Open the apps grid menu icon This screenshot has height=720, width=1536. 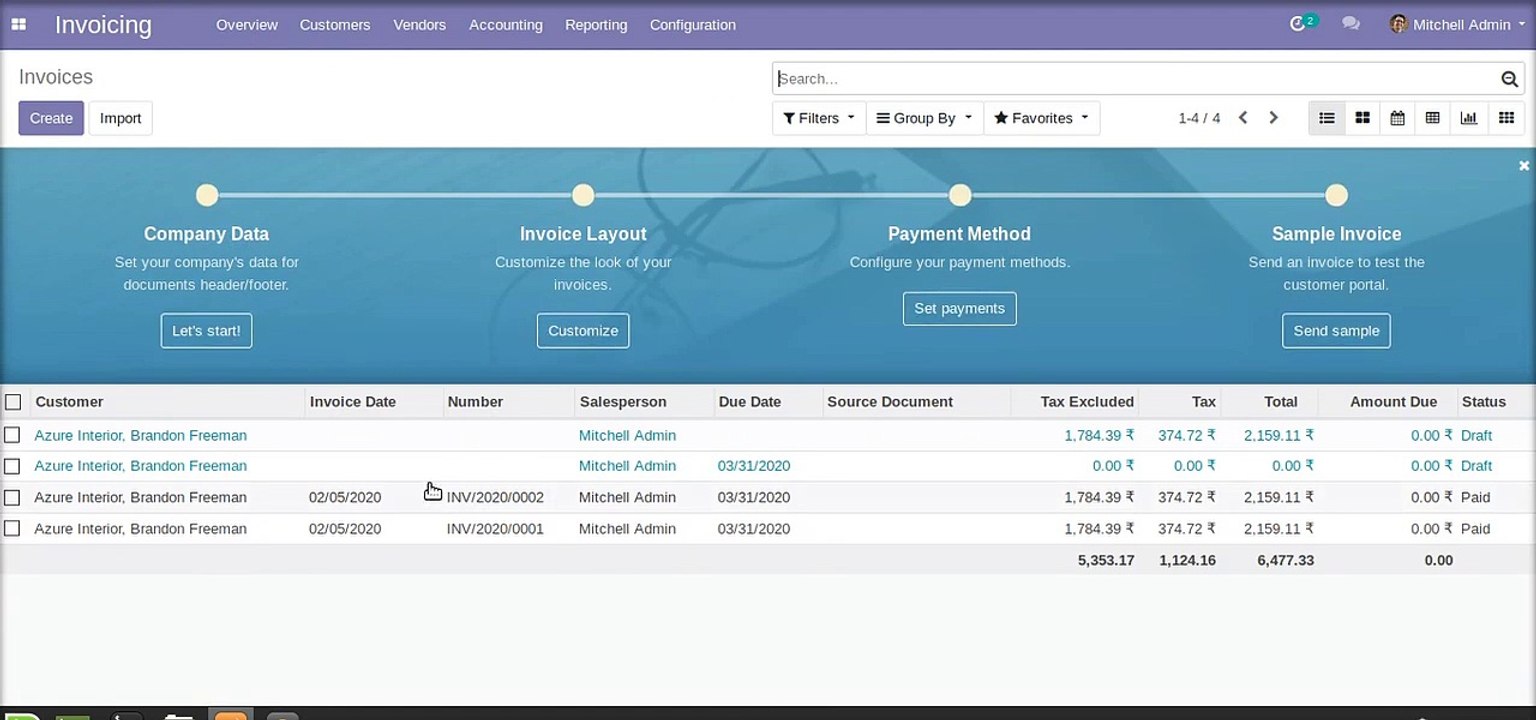[18, 25]
